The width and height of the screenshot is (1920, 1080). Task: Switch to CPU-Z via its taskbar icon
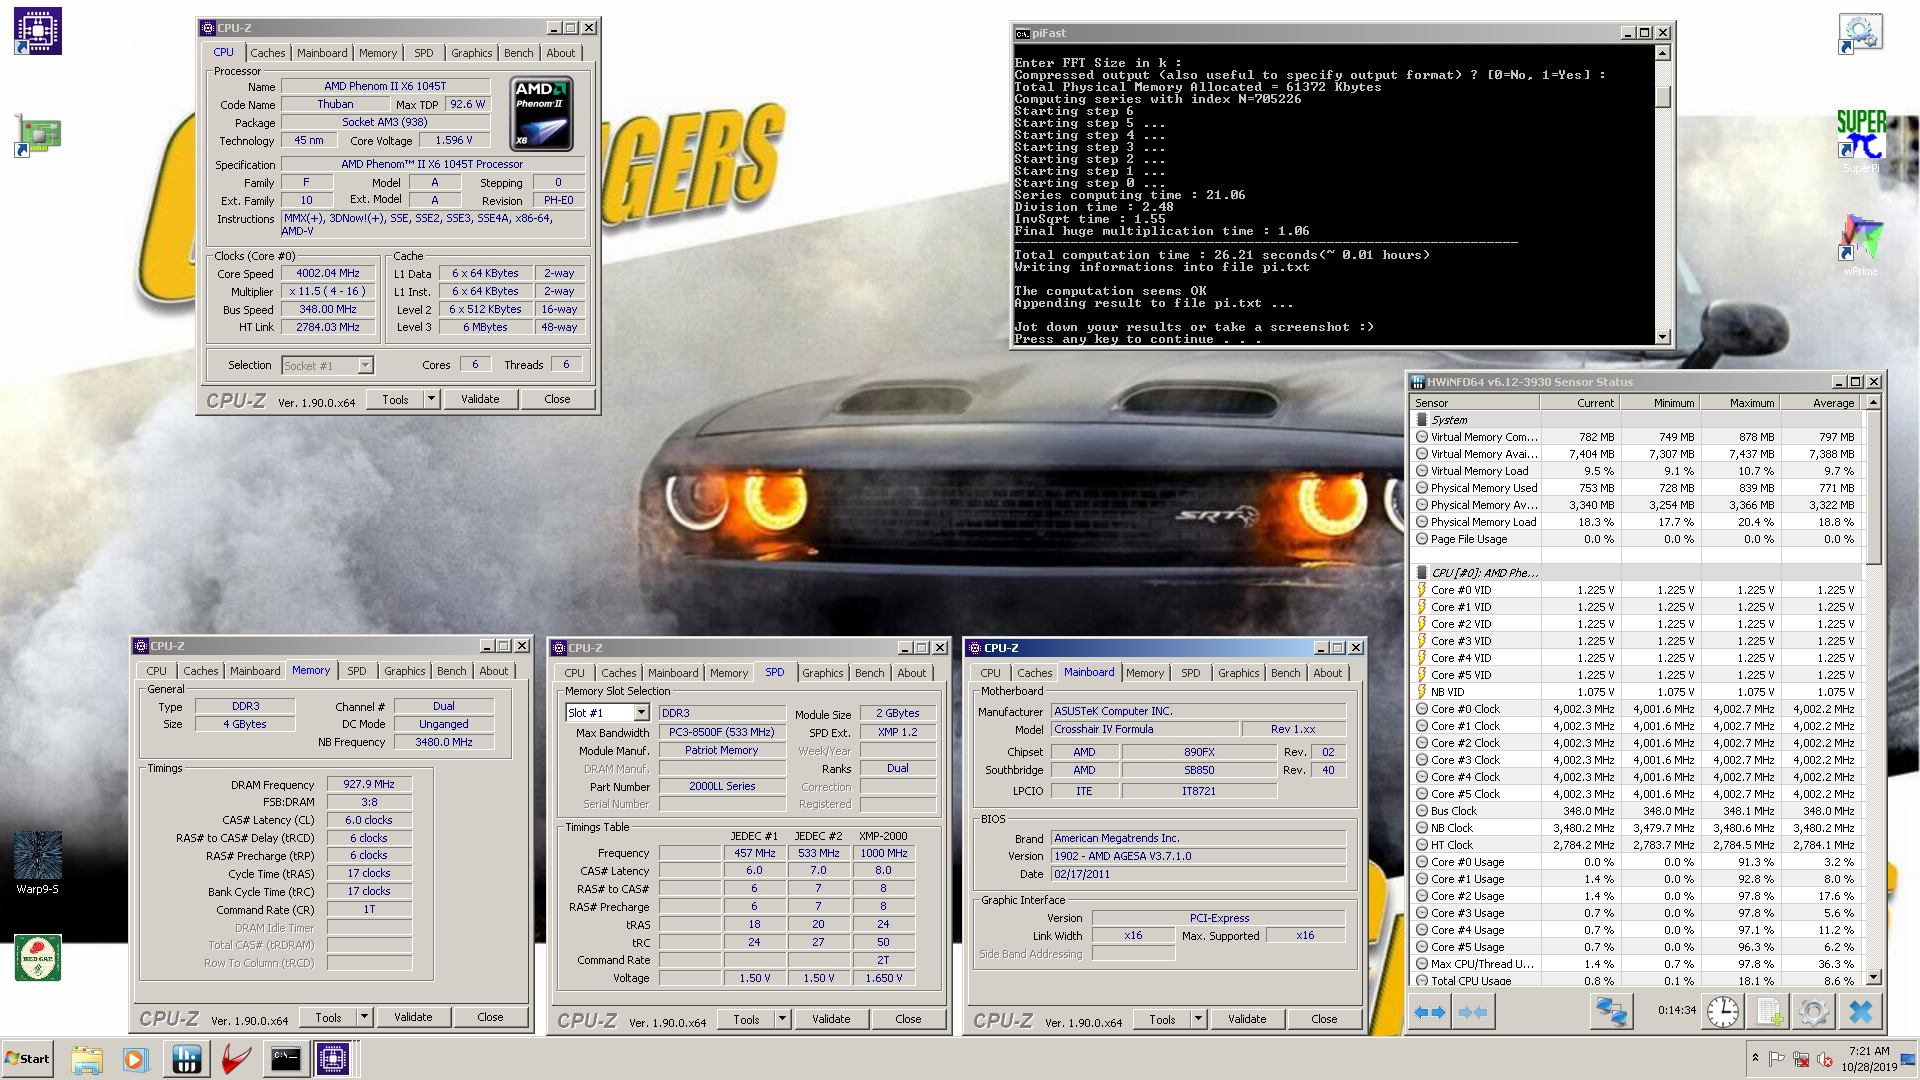(x=333, y=1059)
